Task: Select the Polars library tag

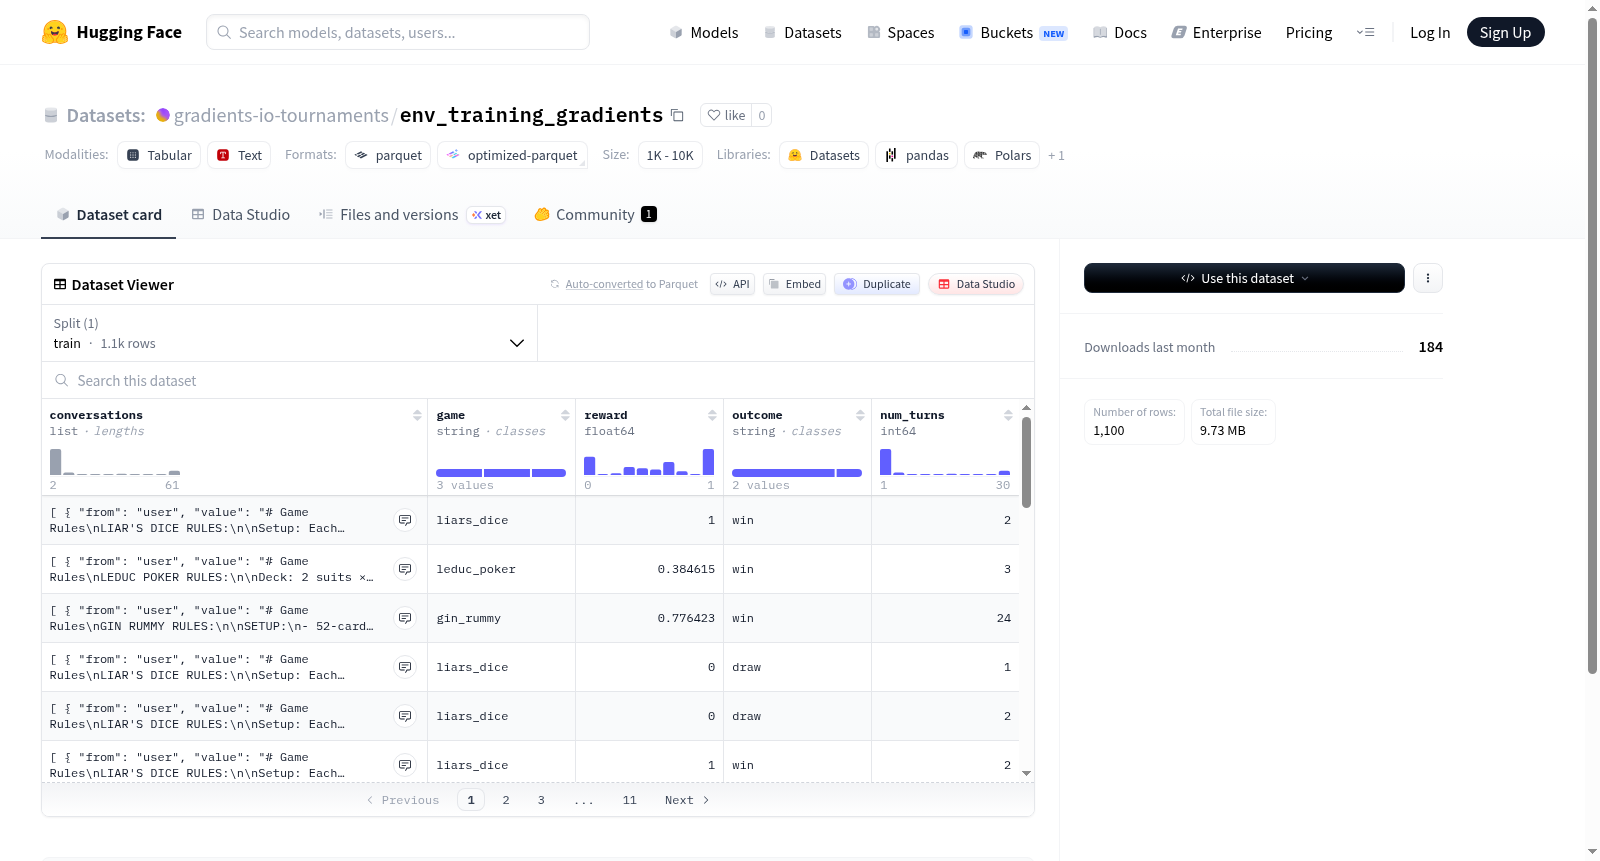Action: [x=1002, y=155]
